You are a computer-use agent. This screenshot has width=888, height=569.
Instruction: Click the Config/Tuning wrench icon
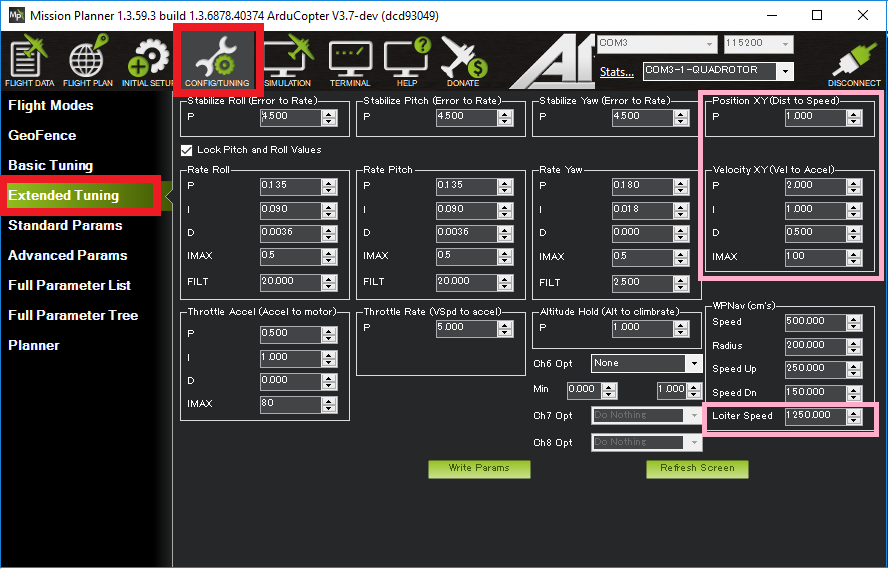coord(218,62)
